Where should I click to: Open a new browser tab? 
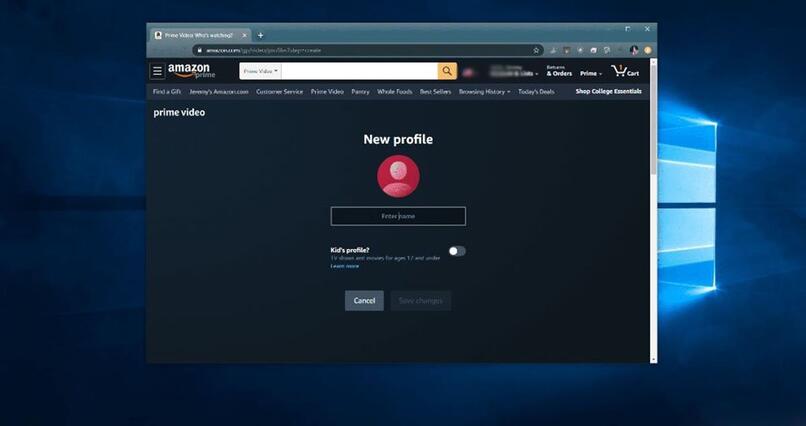(261, 35)
